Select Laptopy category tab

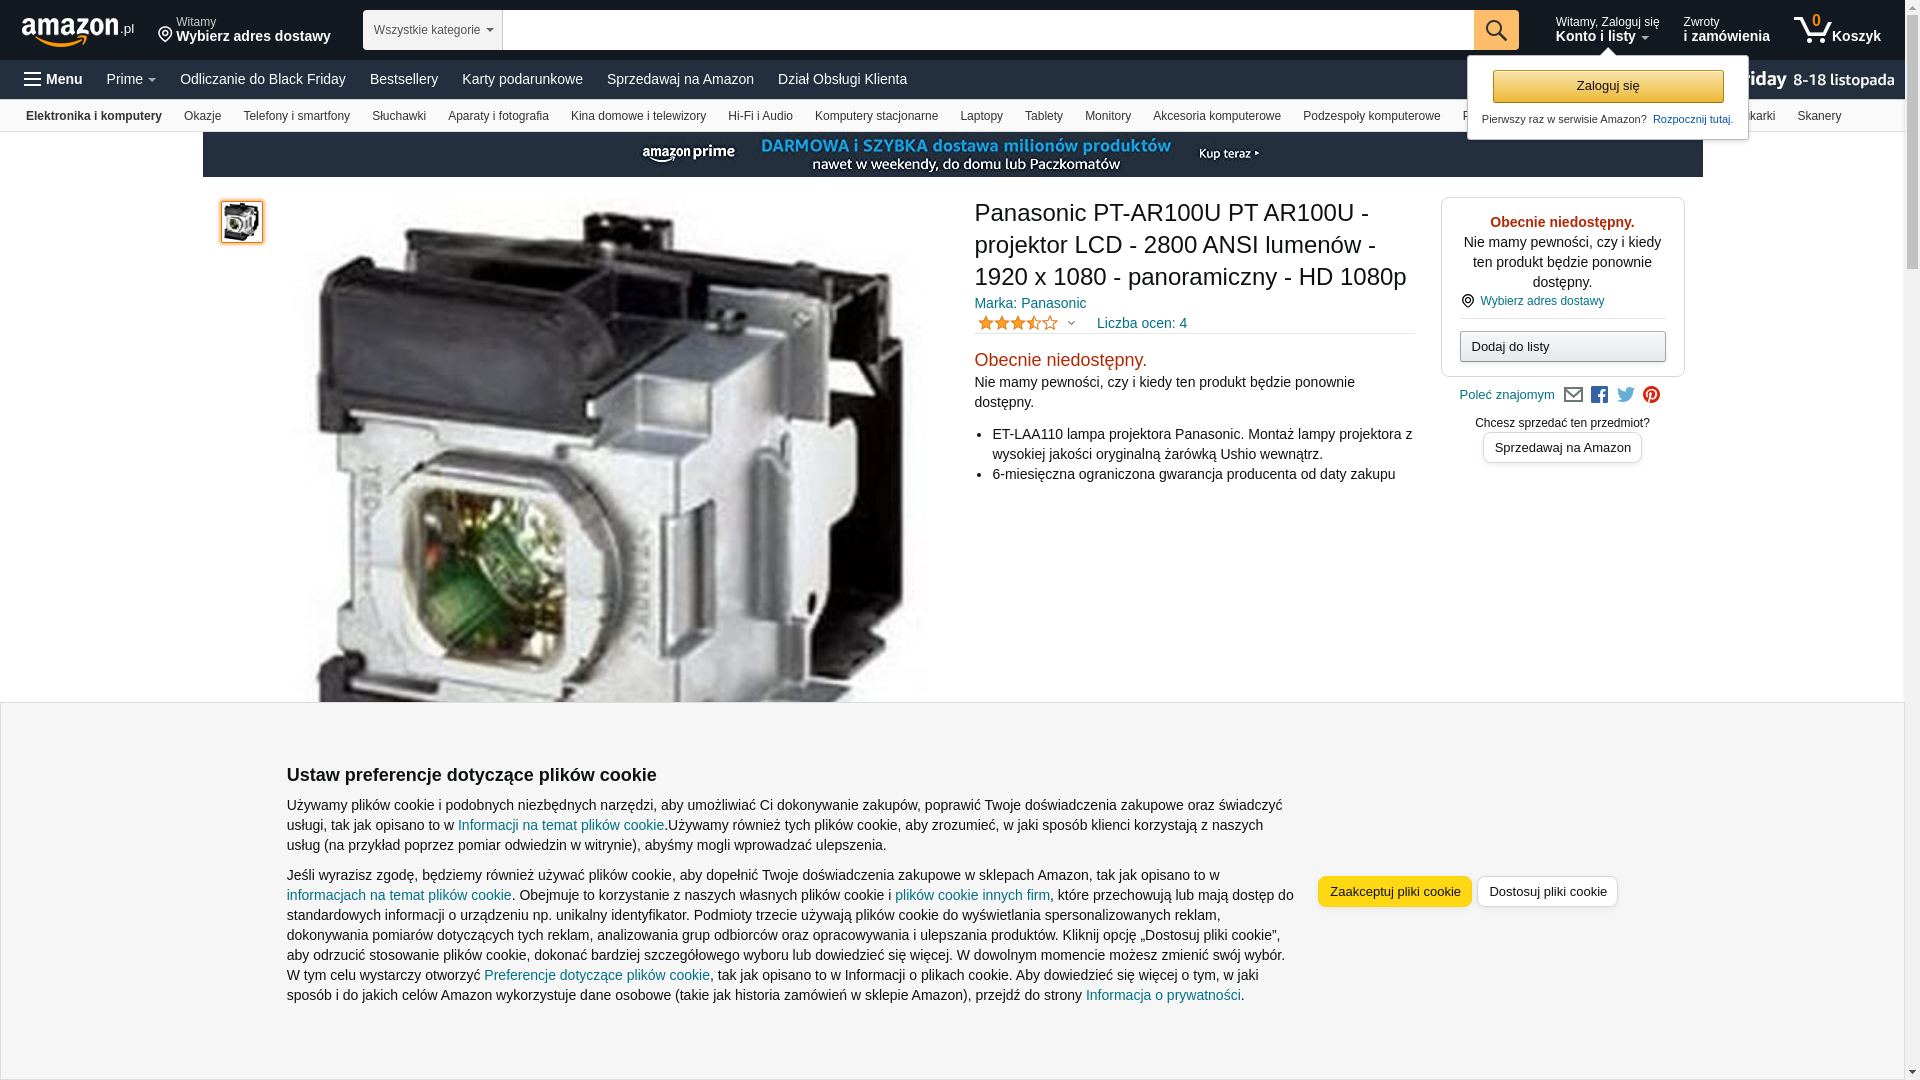(981, 116)
